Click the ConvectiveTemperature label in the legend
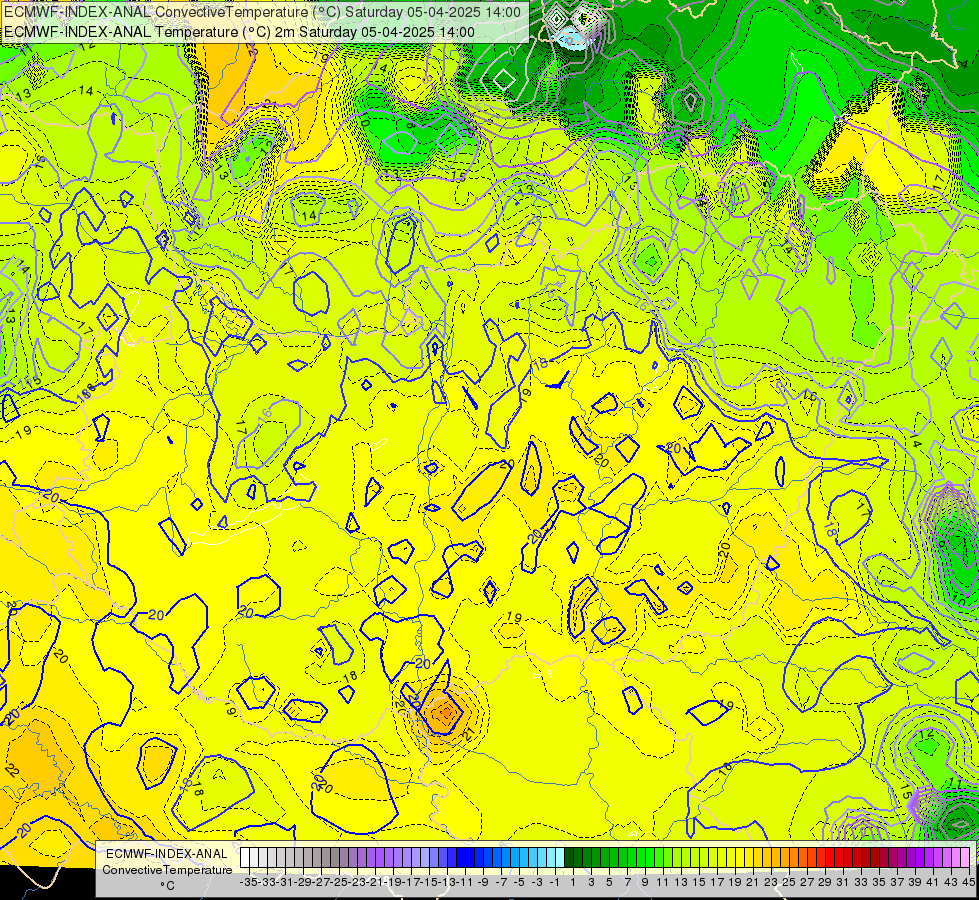The image size is (979, 900). (167, 870)
